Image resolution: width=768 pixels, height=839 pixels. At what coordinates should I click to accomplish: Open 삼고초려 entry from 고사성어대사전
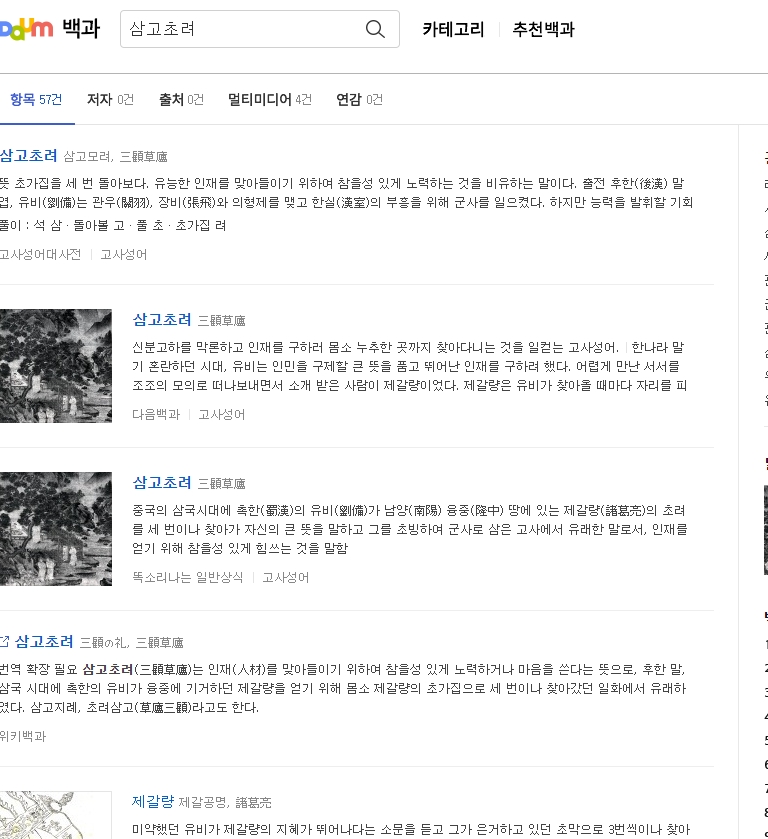tap(28, 155)
